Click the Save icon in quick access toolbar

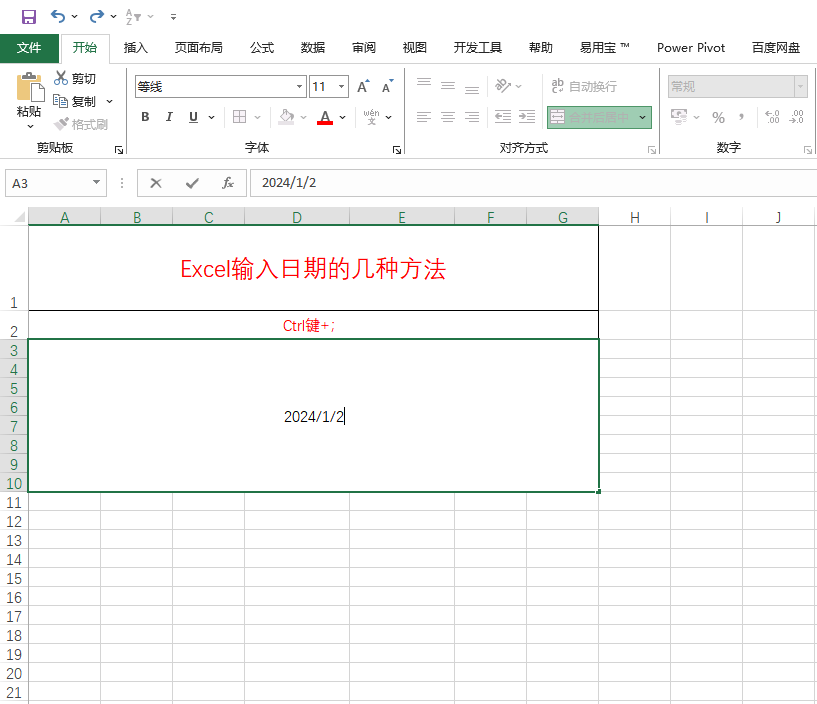[29, 17]
